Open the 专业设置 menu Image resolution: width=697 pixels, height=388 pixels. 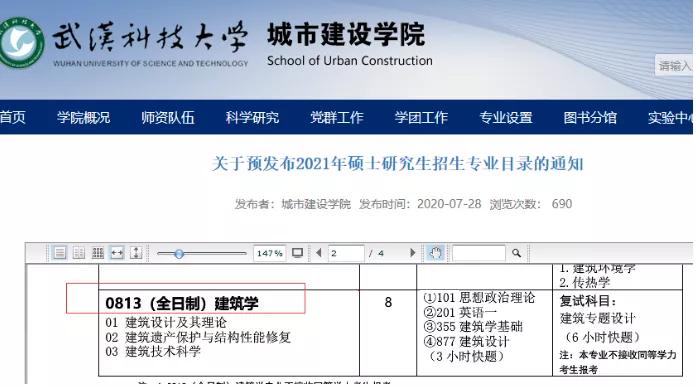(506, 117)
